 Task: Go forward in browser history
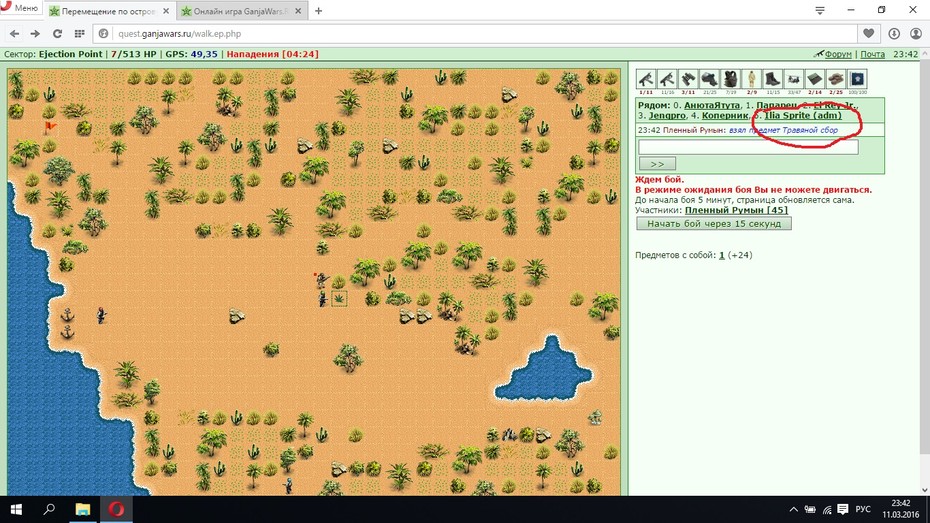click(35, 34)
